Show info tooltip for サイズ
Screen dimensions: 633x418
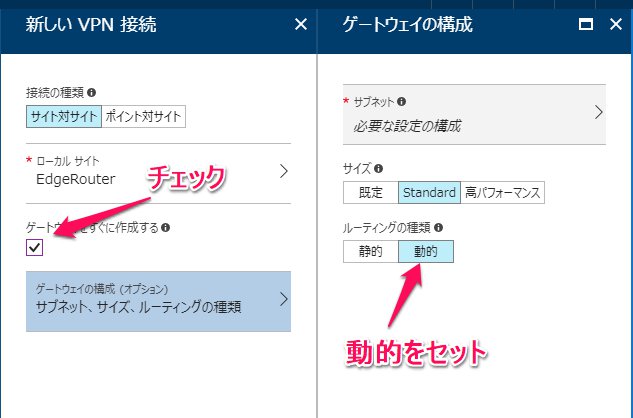[378, 169]
